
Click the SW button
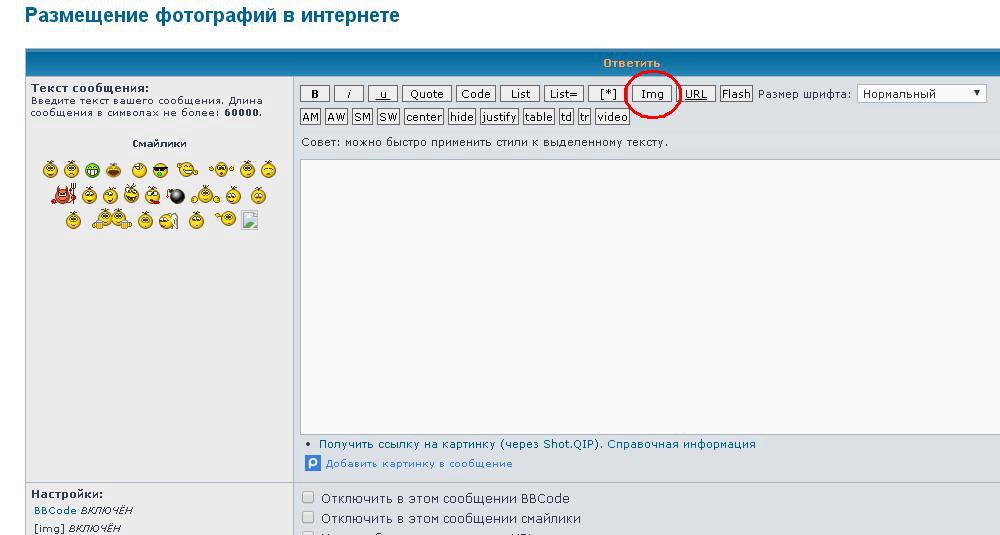pyautogui.click(x=388, y=117)
